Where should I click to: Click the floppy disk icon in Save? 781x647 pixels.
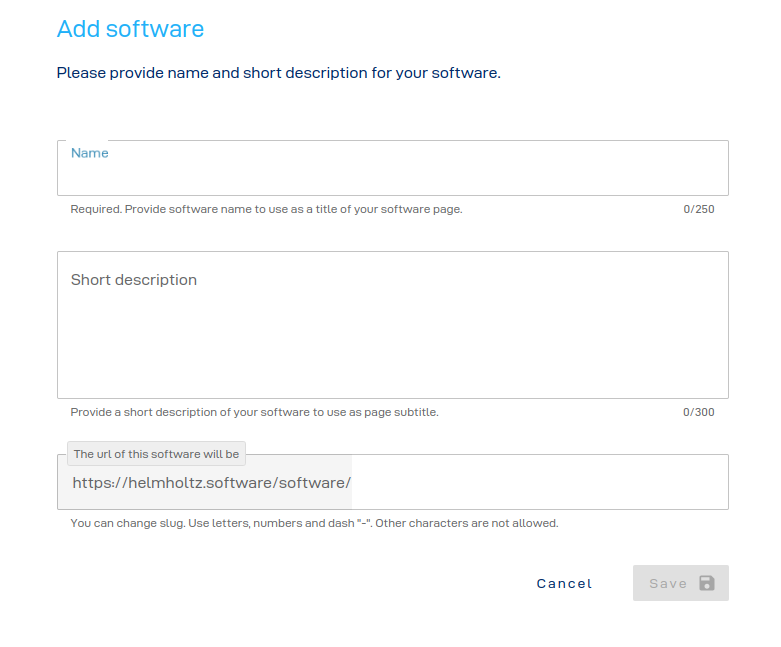point(706,583)
